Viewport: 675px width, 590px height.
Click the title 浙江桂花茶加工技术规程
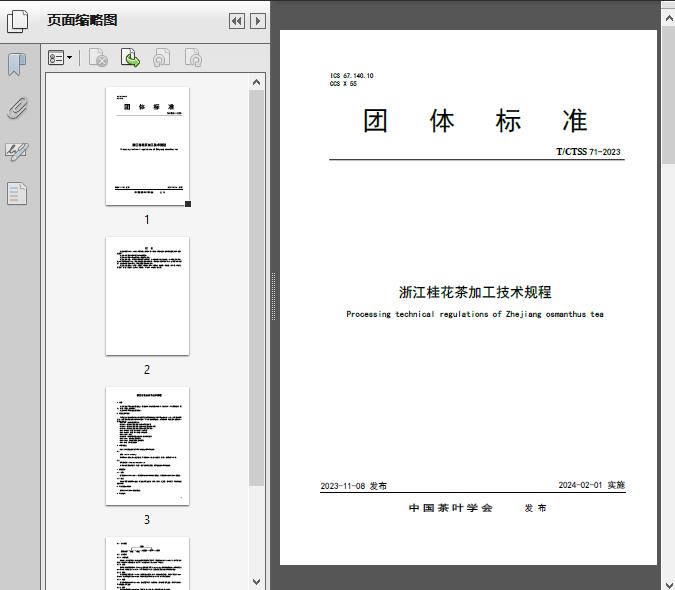coord(475,292)
